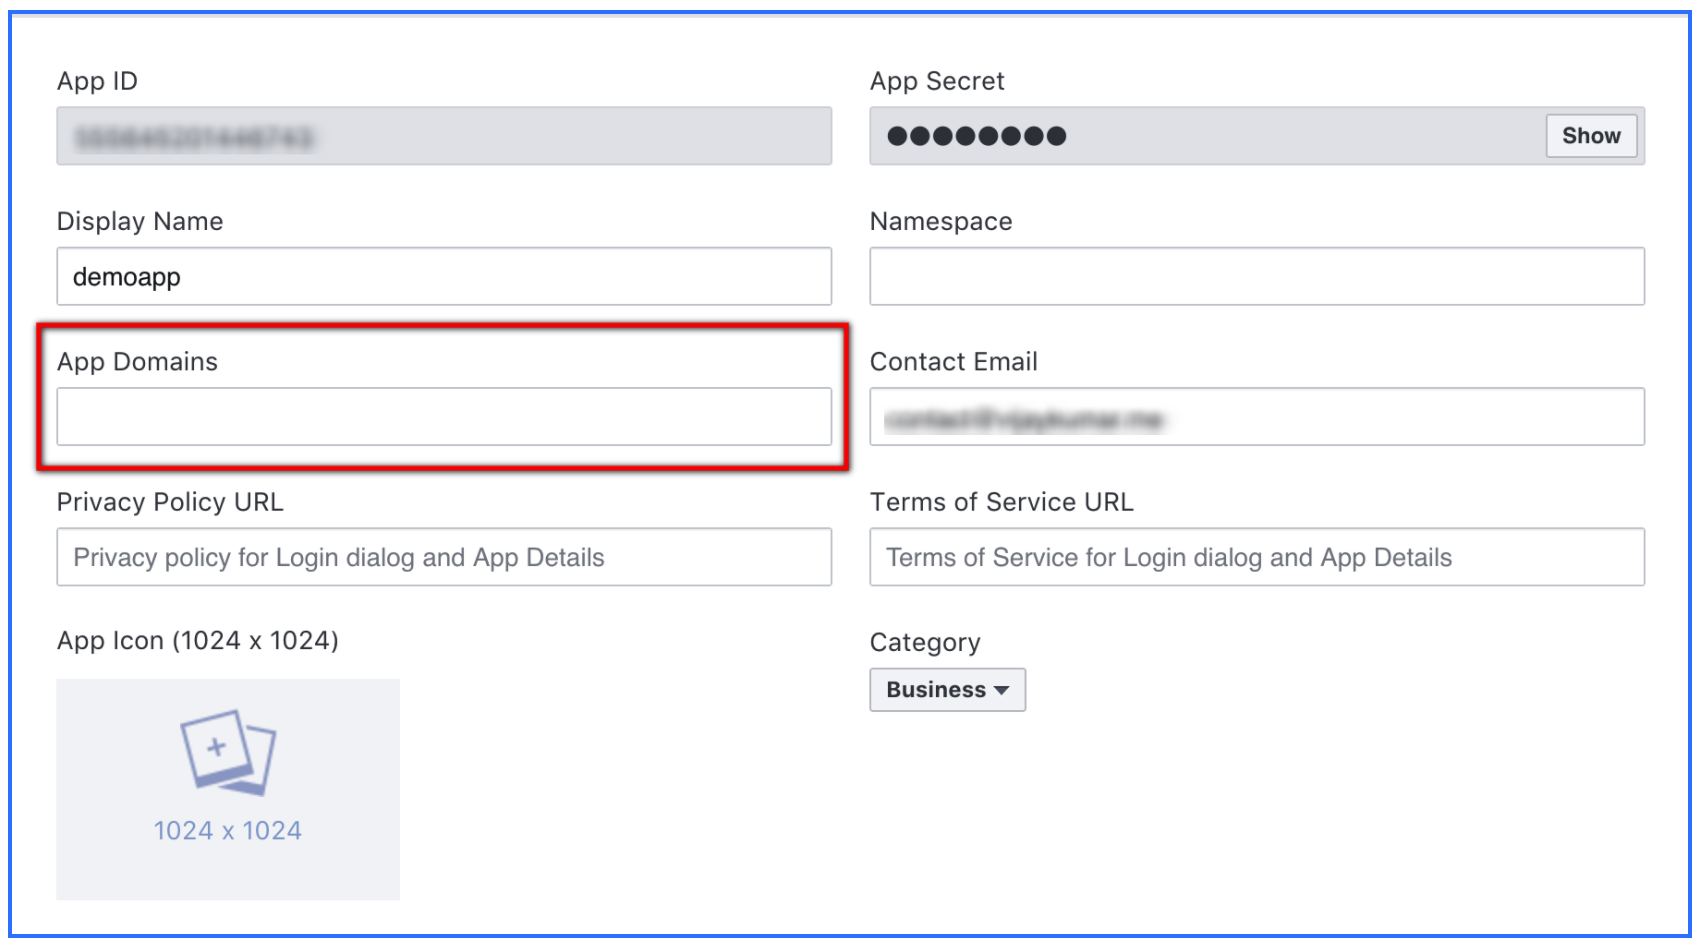The width and height of the screenshot is (1702, 942).
Task: Focus the Display Name field containing demoapp
Action: pos(443,277)
